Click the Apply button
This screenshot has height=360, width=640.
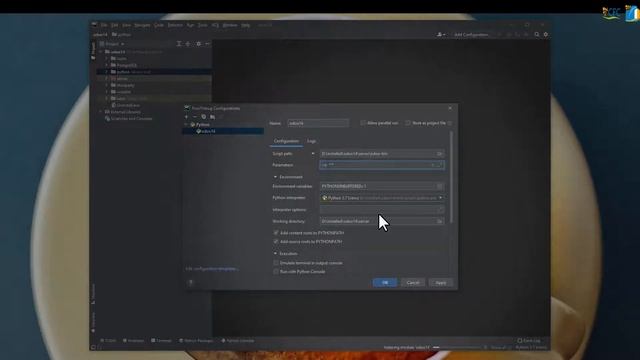(441, 282)
